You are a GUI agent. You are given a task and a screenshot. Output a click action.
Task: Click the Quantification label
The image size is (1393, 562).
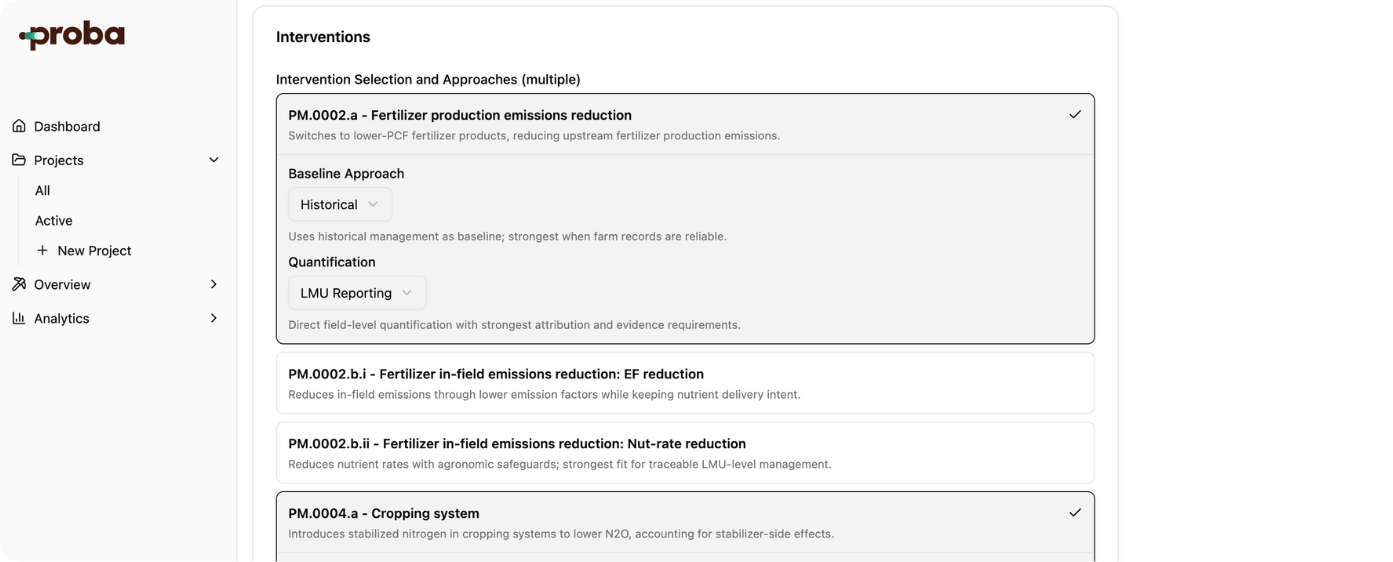click(332, 262)
